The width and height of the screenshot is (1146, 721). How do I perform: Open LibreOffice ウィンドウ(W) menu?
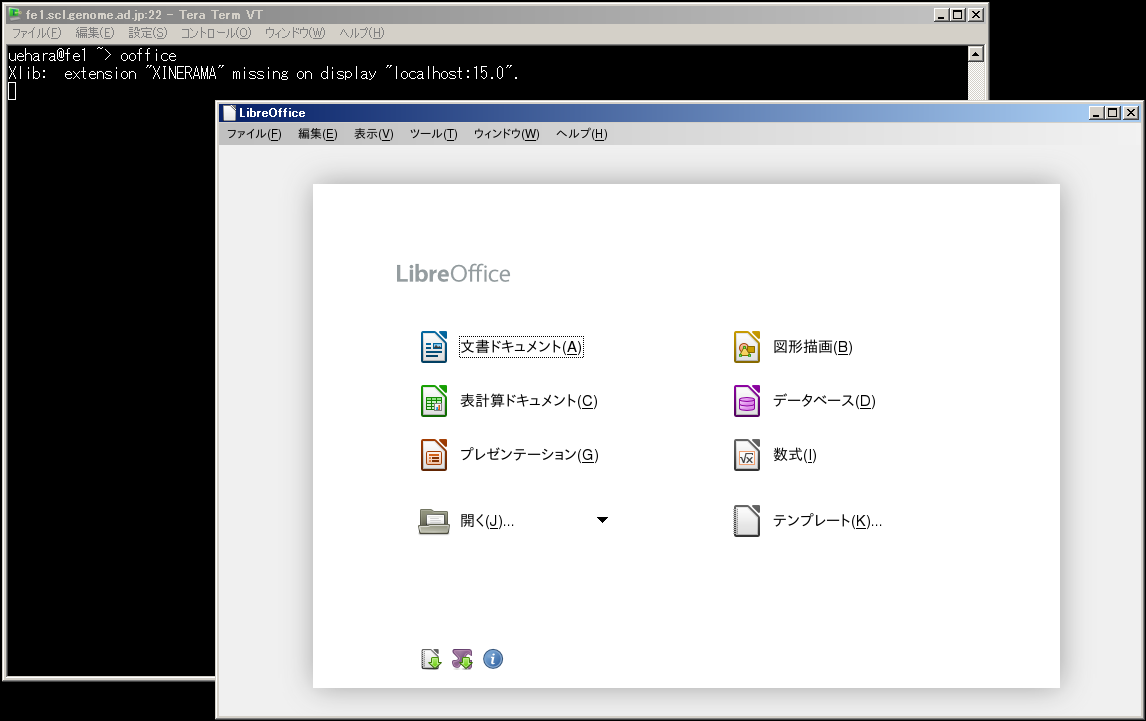pyautogui.click(x=506, y=134)
